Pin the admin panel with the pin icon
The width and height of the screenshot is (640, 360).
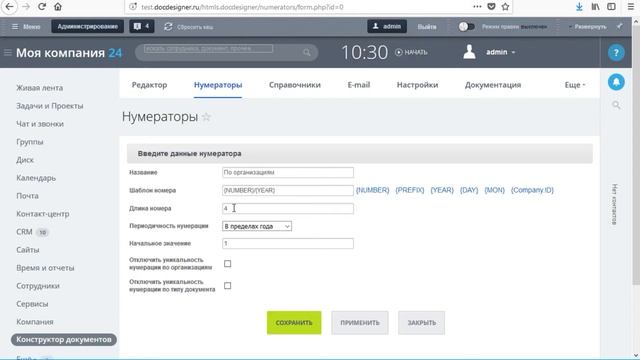click(x=620, y=26)
